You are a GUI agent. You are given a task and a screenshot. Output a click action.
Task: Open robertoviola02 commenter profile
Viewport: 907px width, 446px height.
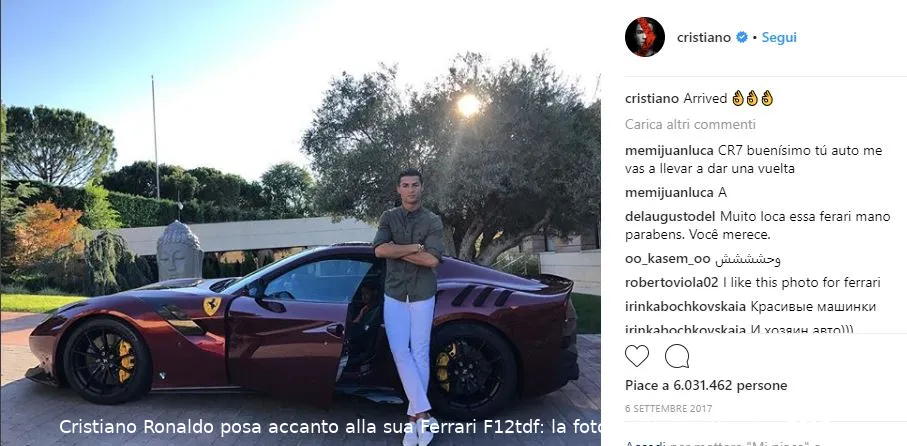(672, 283)
